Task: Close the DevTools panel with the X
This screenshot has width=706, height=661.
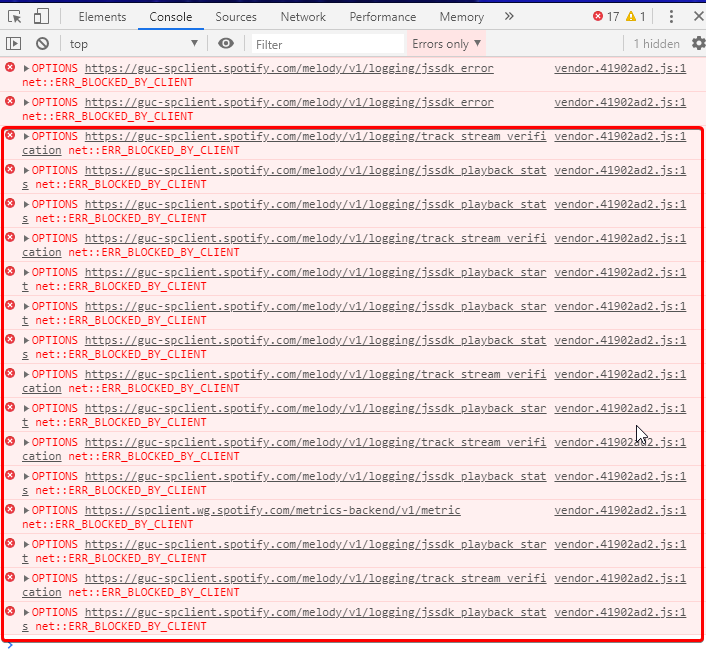Action: 698,17
